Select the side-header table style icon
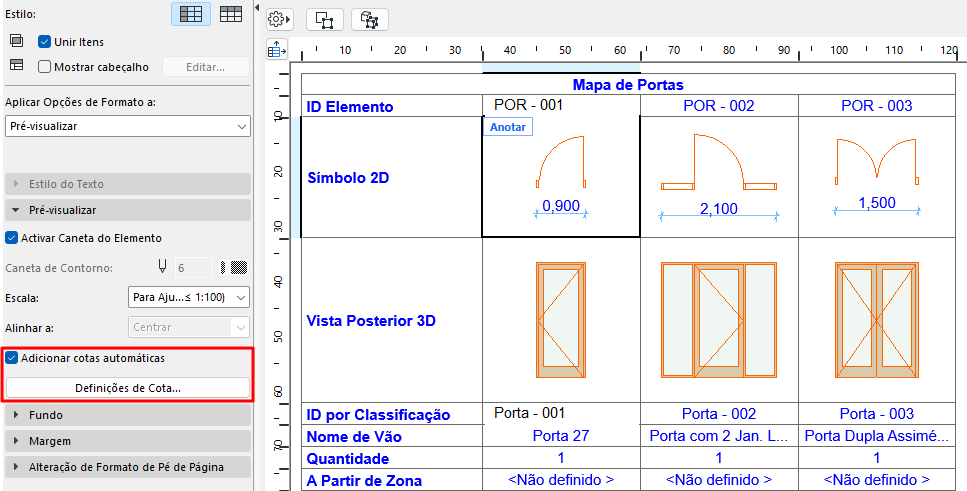The width and height of the screenshot is (967, 491). click(x=191, y=14)
